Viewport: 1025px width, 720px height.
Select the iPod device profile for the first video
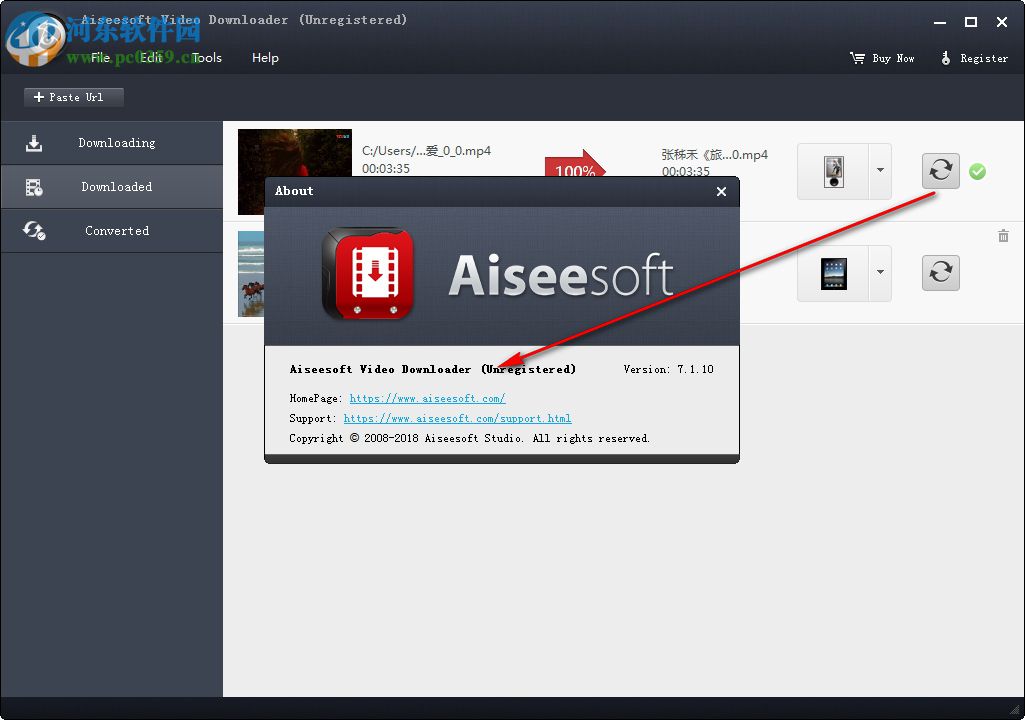[833, 171]
